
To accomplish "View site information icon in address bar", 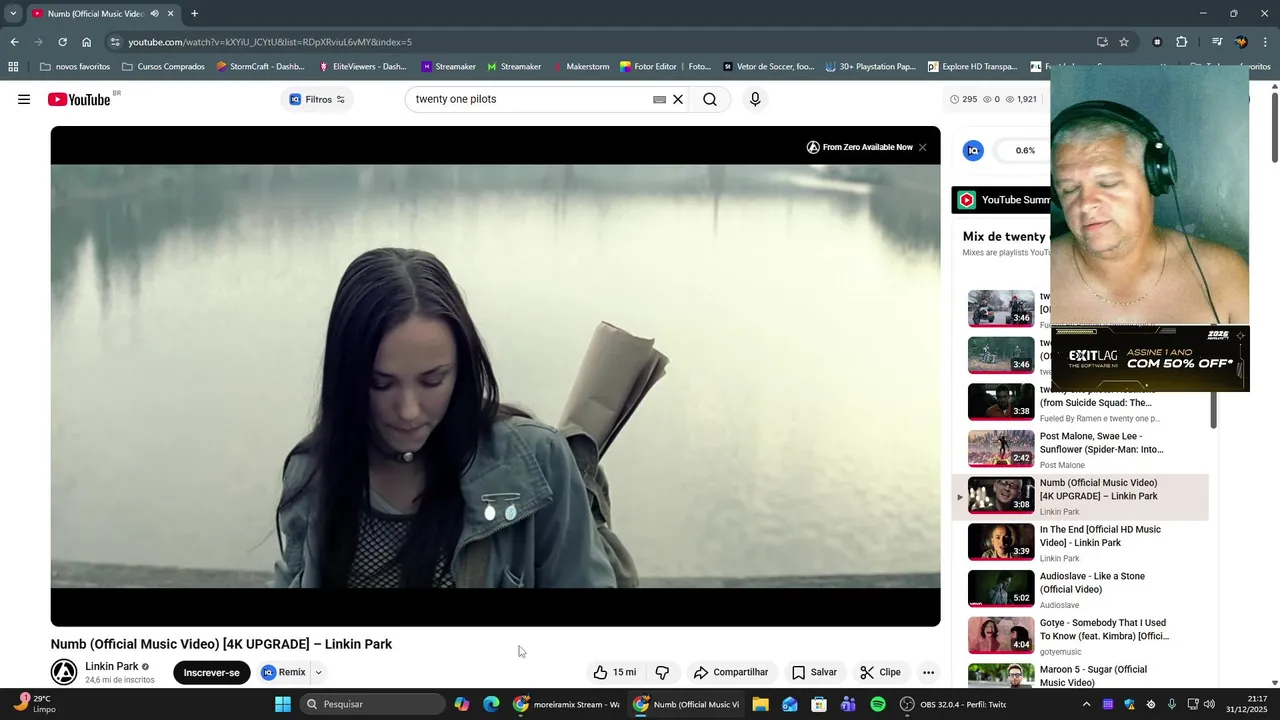I will click(x=115, y=42).
